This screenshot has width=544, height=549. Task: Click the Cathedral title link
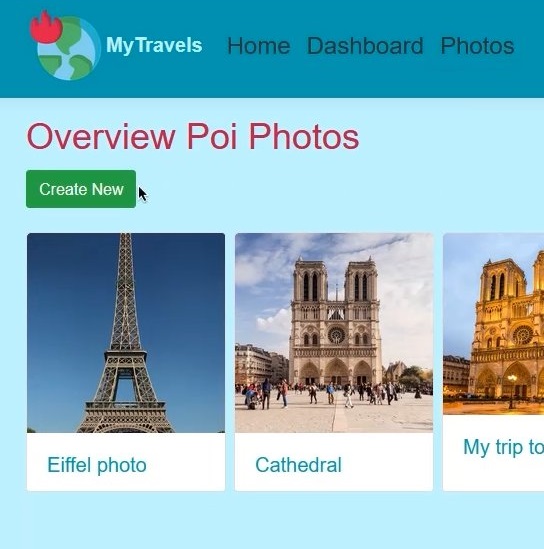(299, 465)
